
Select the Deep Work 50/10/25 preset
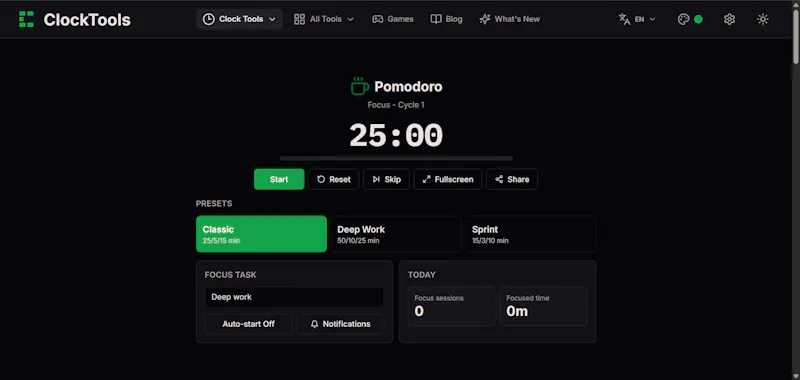tap(396, 234)
